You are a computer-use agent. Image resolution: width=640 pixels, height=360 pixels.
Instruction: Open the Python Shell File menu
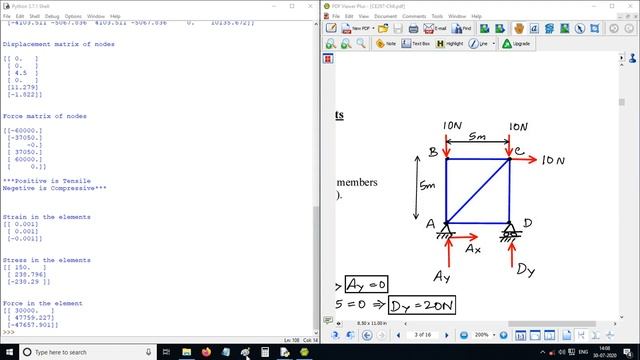[7, 16]
